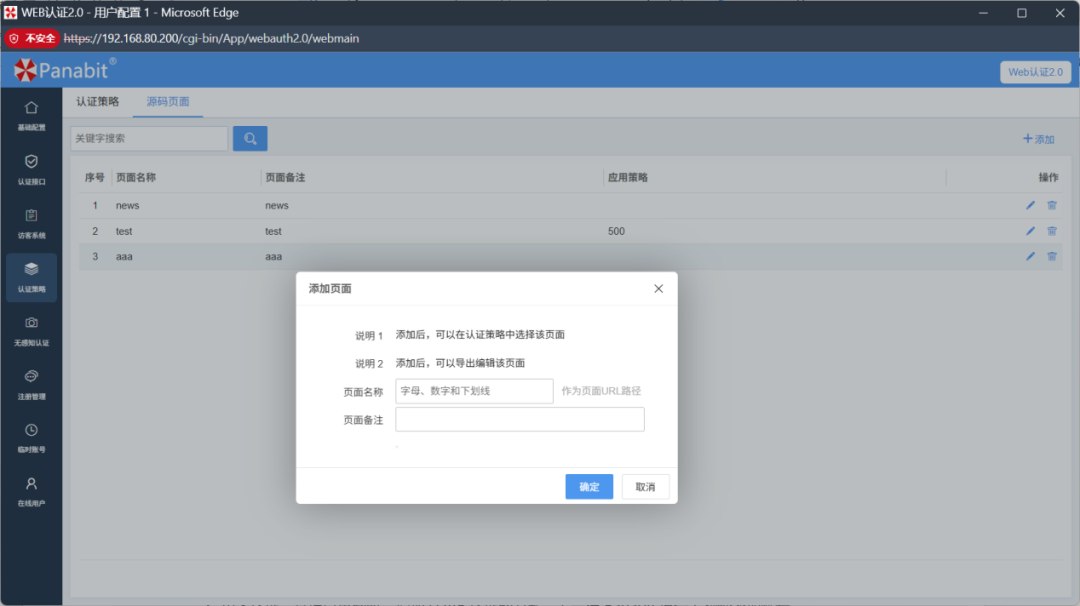
Task: Switch to the 认证策略 tab
Action: tap(96, 101)
